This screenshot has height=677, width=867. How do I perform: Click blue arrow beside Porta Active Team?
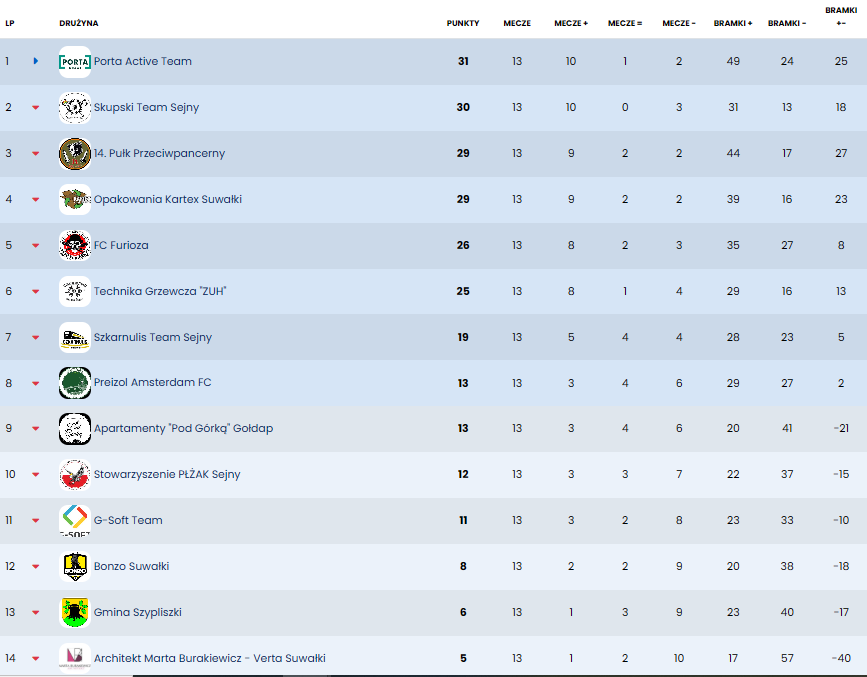tap(36, 61)
